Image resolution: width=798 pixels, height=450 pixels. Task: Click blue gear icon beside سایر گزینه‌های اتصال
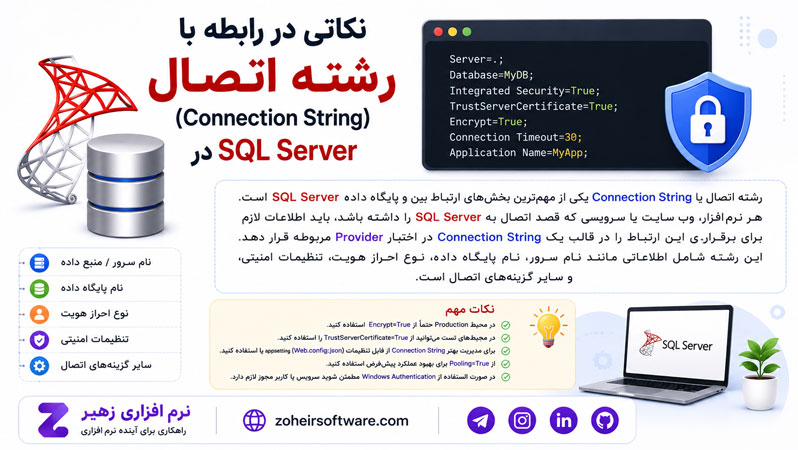click(39, 365)
